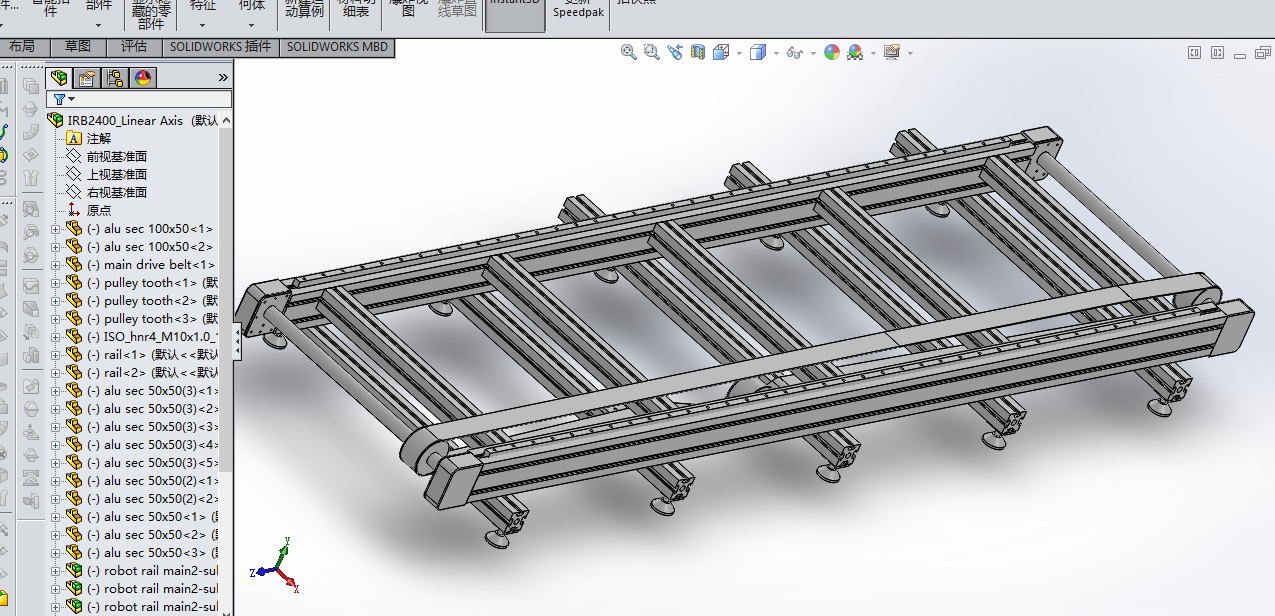Open Hide/Show Items dropdown arrow
Viewport: 1275px width, 616px height.
click(x=813, y=53)
